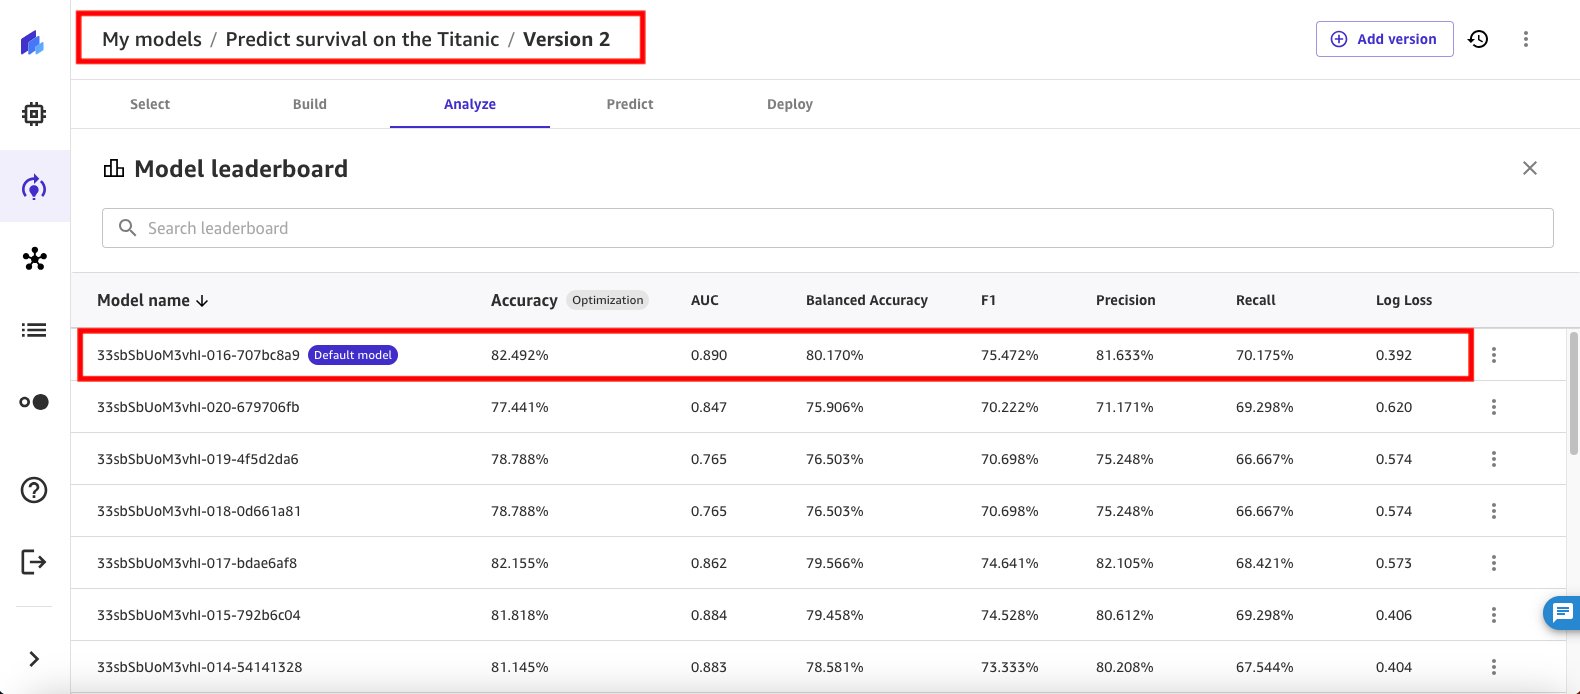Open the list icon in the sidebar

34,330
